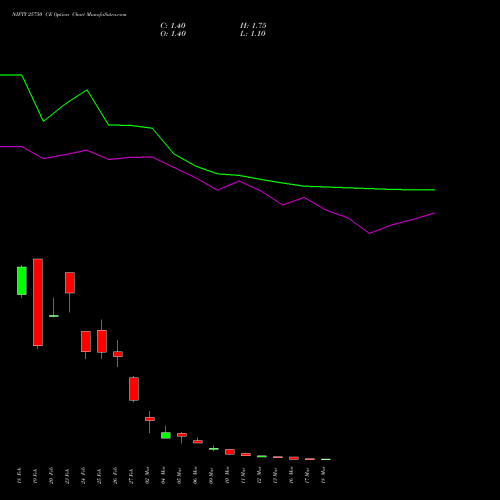Click the 11 Mar date label

pos(243,476)
